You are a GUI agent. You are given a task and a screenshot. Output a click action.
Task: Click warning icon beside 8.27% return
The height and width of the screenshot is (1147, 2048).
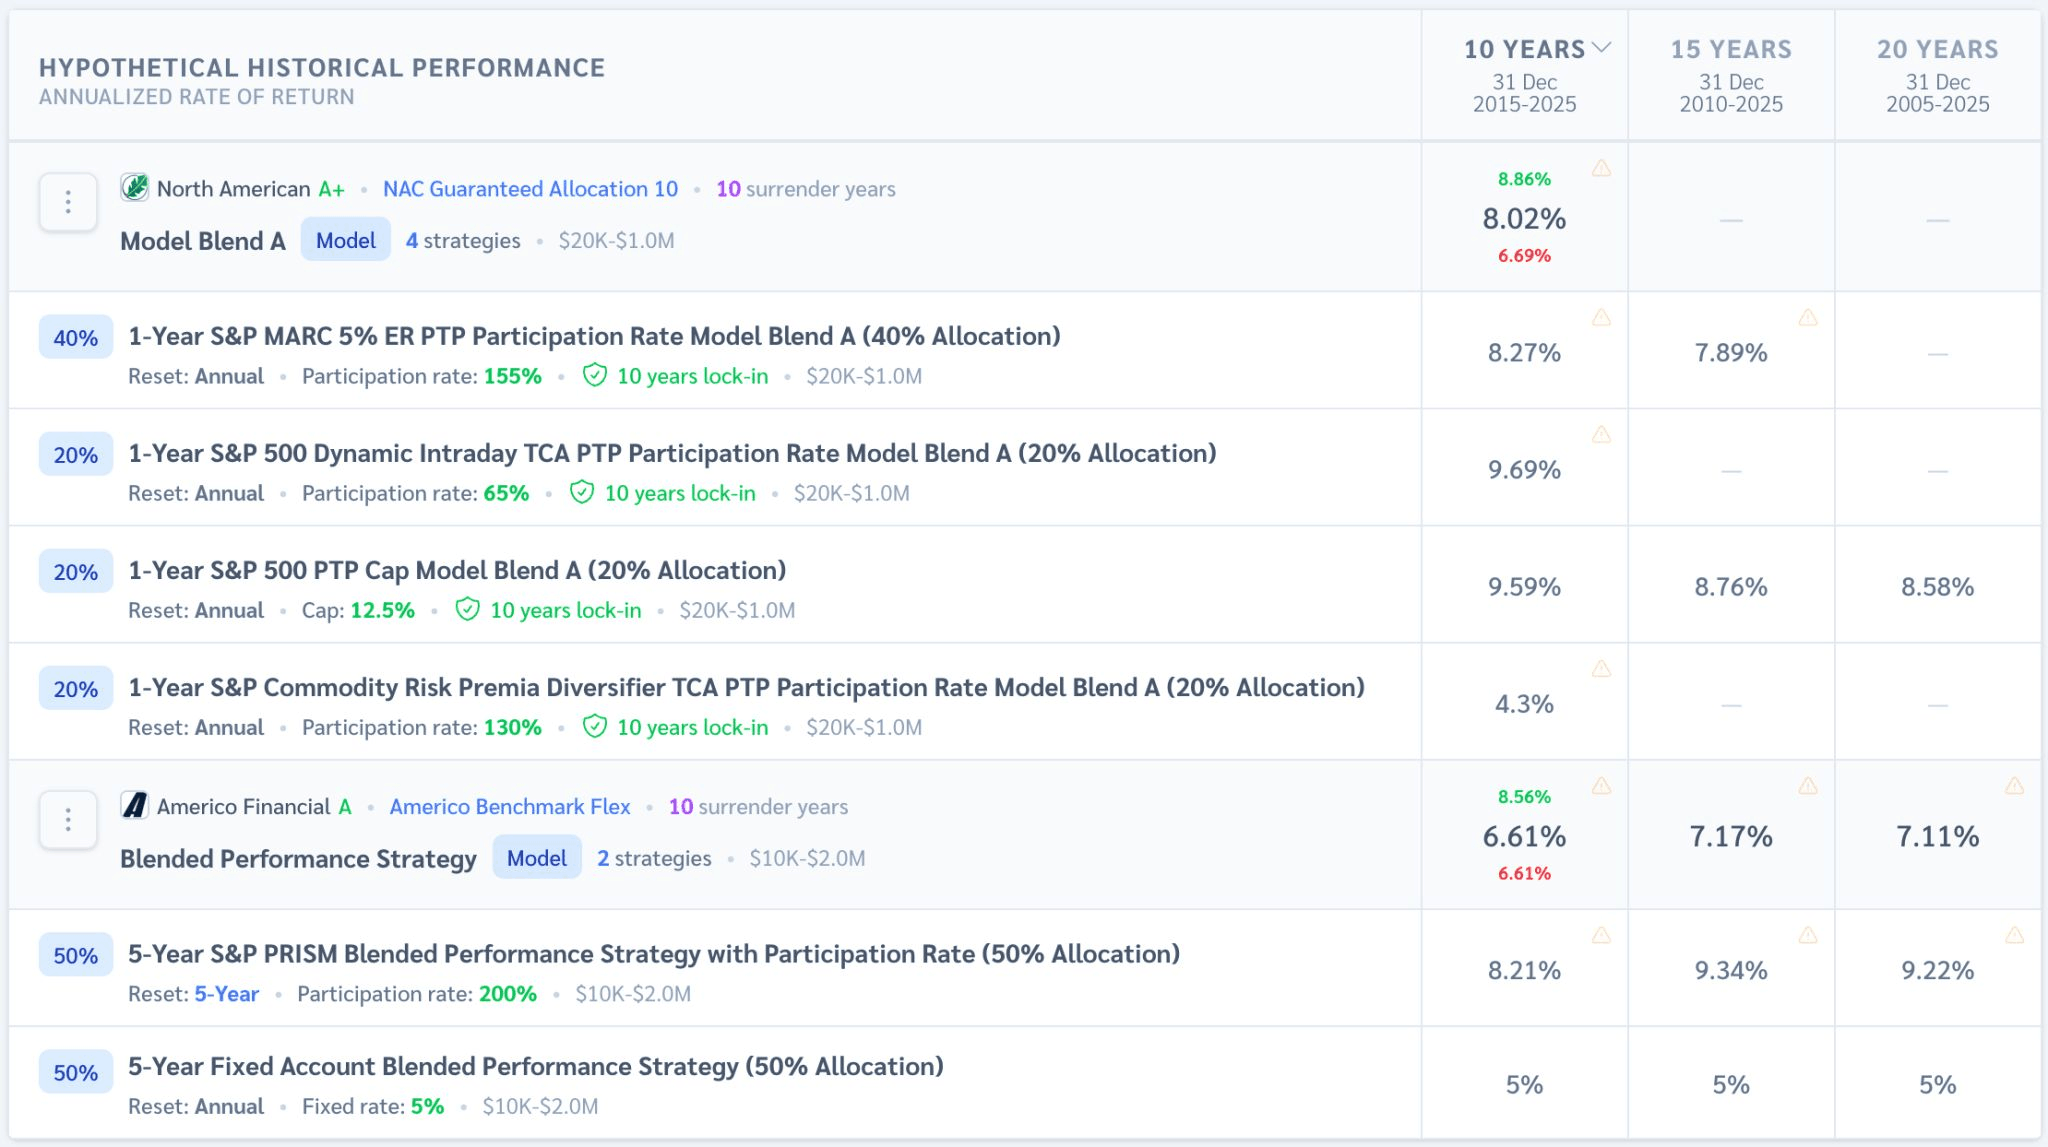pyautogui.click(x=1602, y=318)
